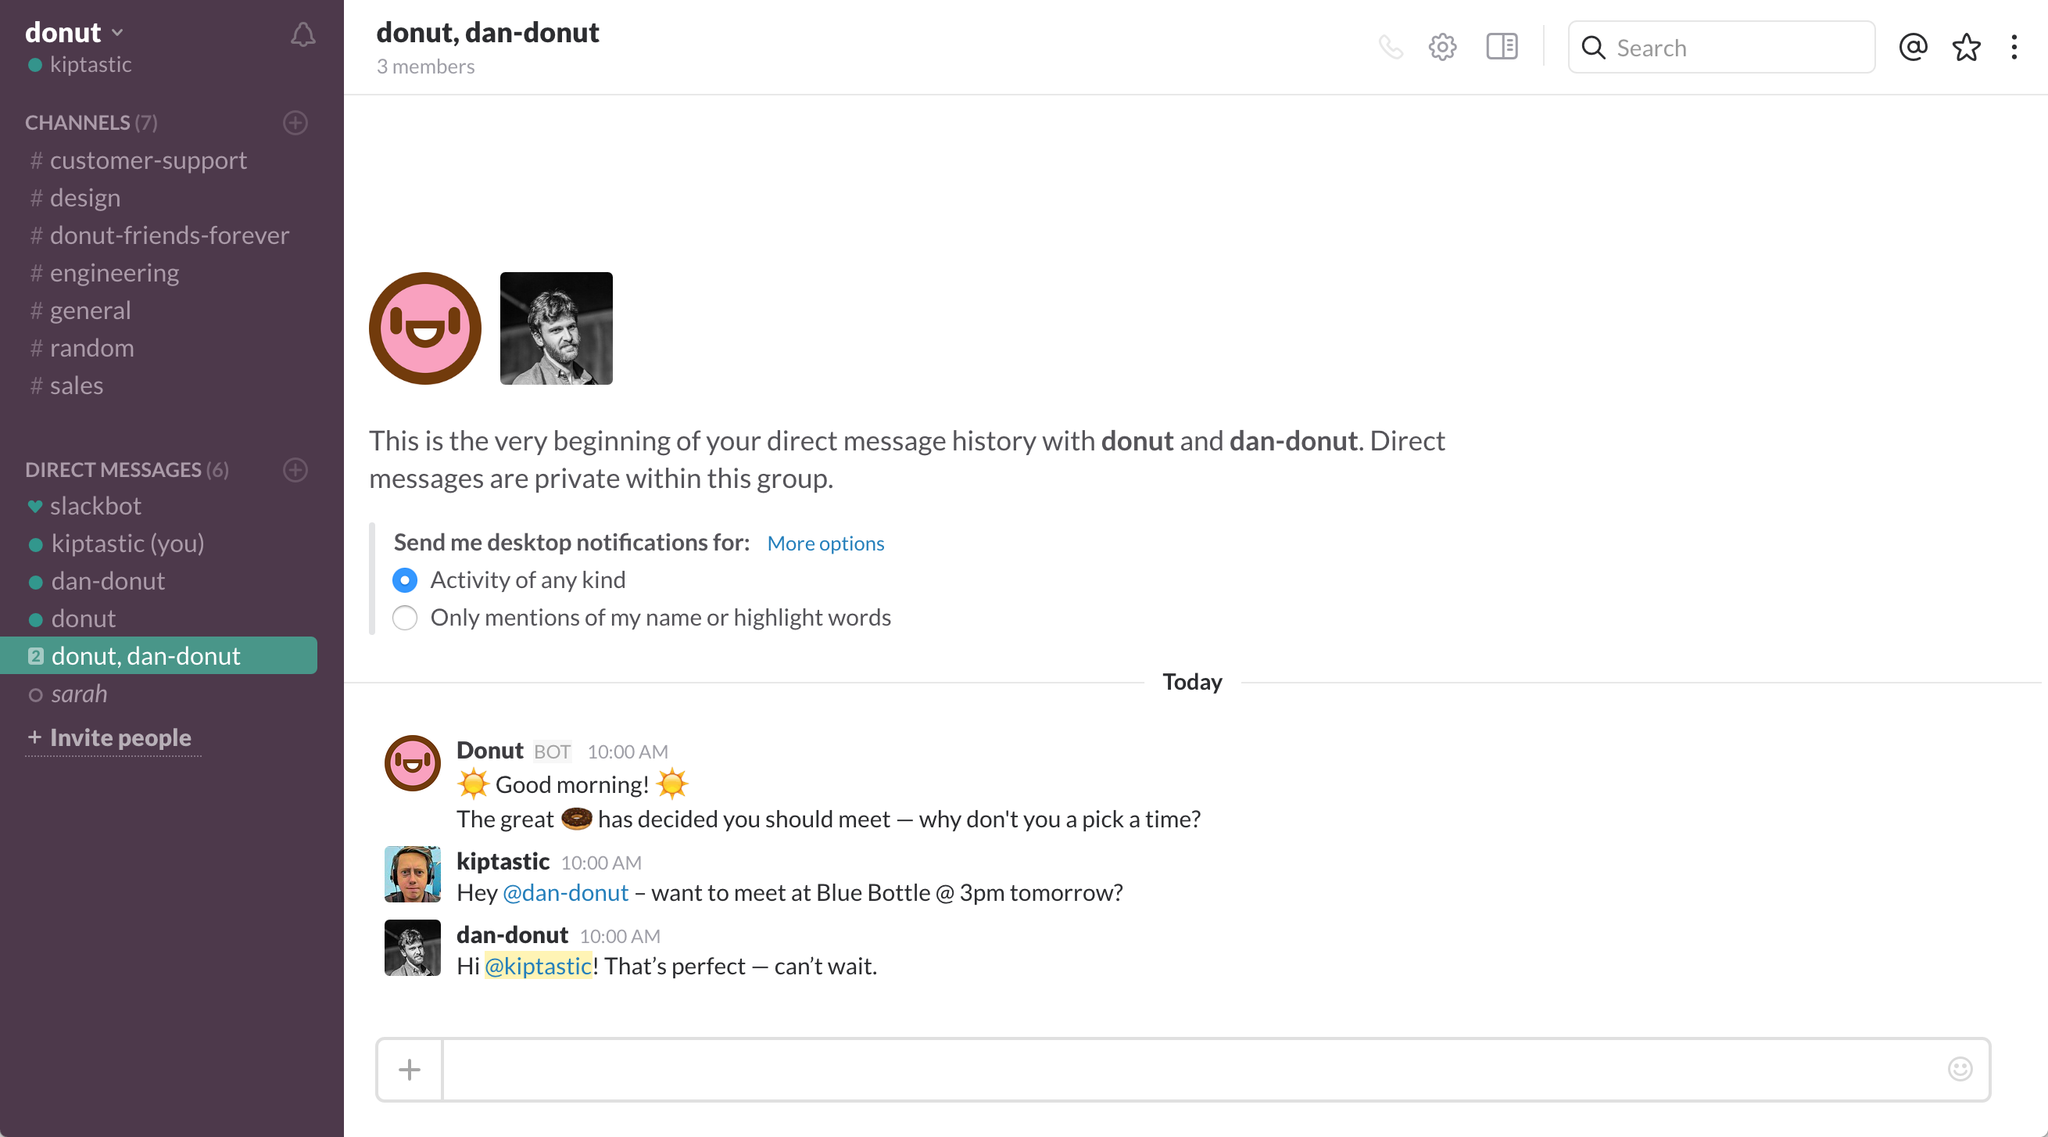Click inside the Search field
Image resolution: width=2048 pixels, height=1137 pixels.
coord(1721,47)
